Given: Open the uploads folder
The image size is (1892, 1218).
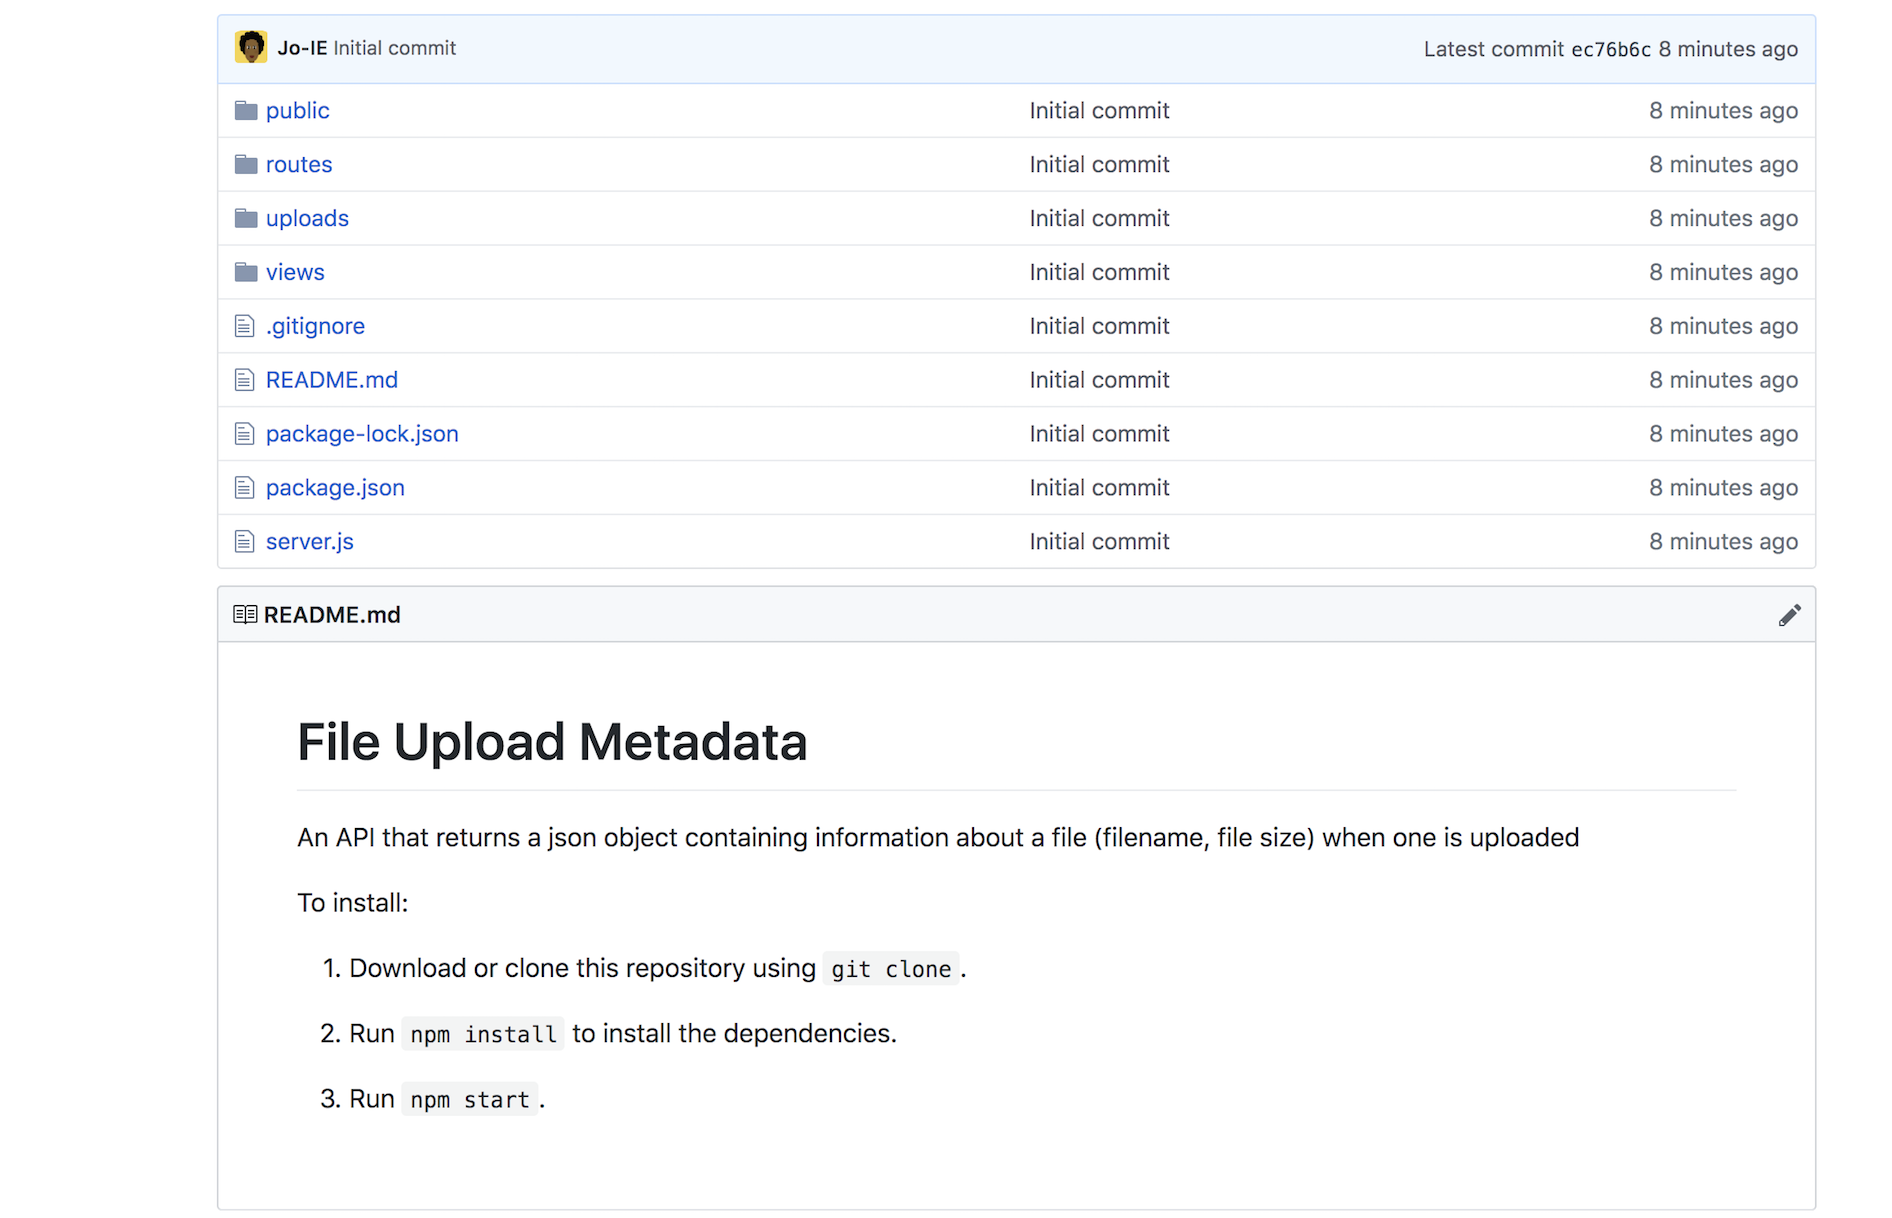Looking at the screenshot, I should [307, 218].
